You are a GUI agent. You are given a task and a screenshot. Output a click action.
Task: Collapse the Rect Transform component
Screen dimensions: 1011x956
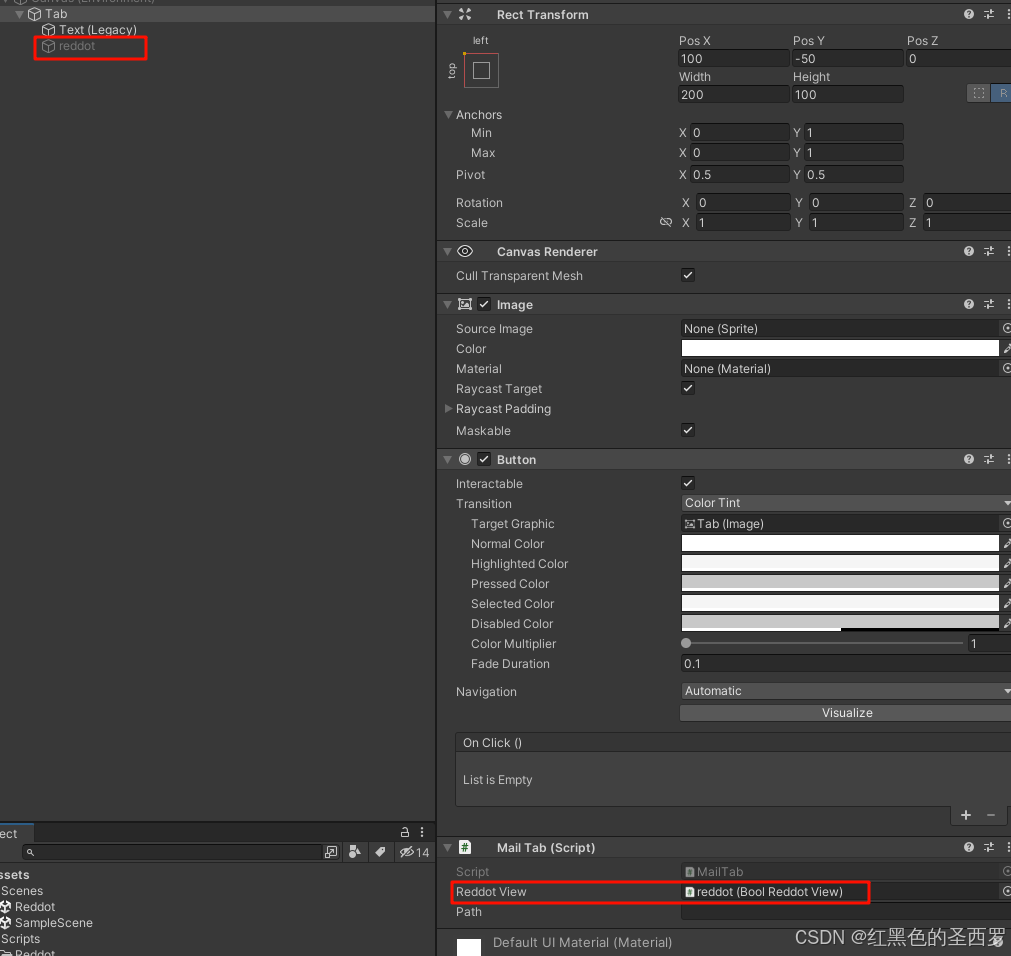point(447,14)
